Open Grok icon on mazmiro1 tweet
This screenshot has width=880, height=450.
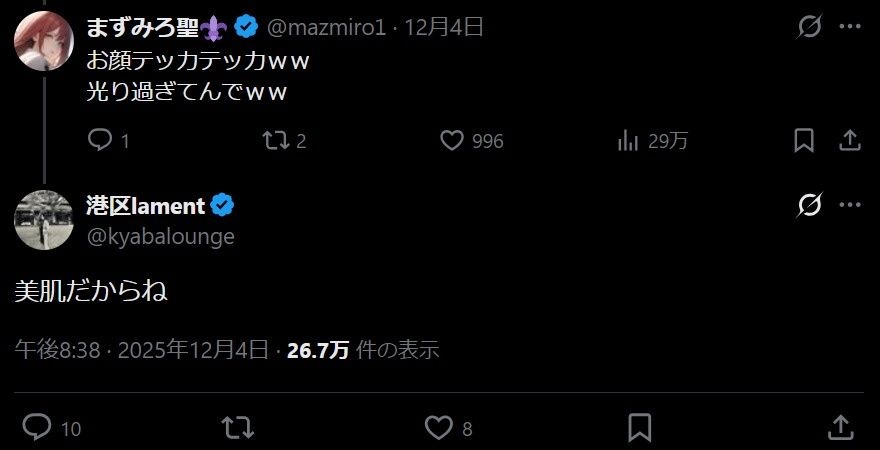click(x=810, y=26)
